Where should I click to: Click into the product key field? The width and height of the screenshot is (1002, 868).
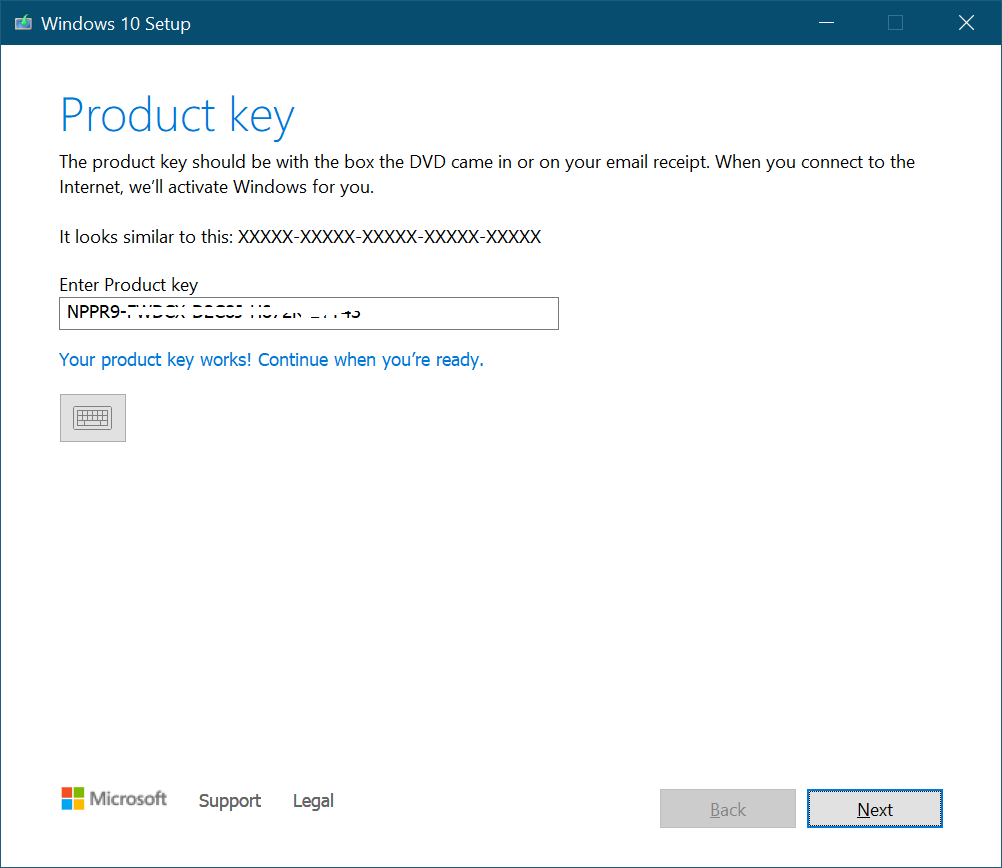click(309, 313)
